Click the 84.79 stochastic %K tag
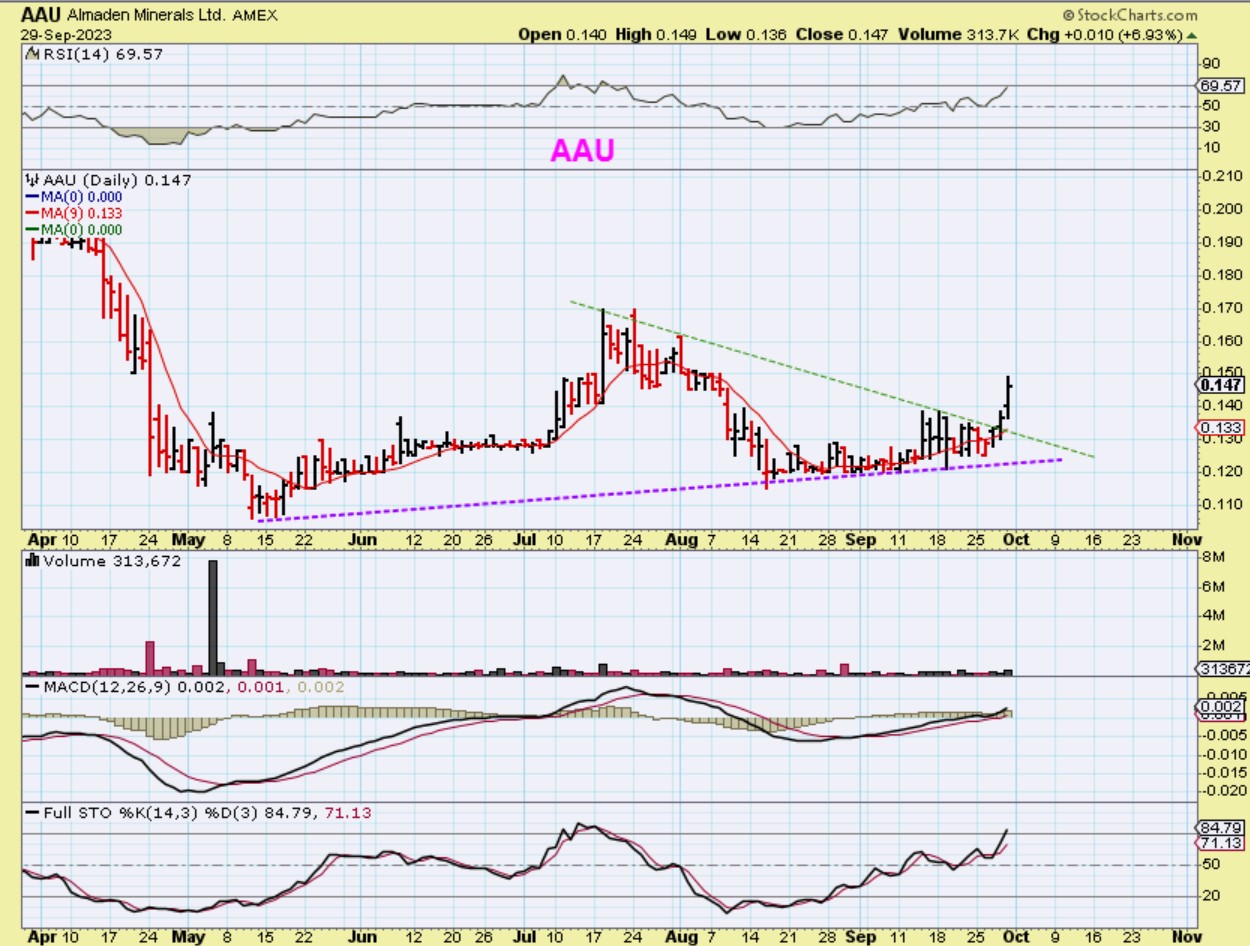This screenshot has height=946, width=1250. 1219,828
